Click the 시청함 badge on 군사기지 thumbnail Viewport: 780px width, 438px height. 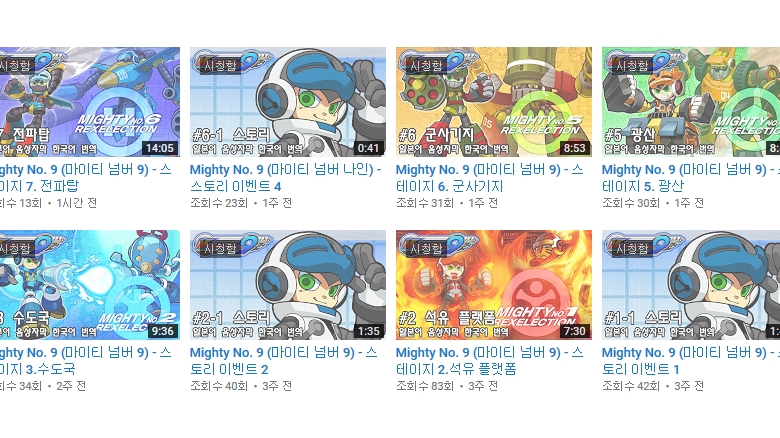pos(426,66)
